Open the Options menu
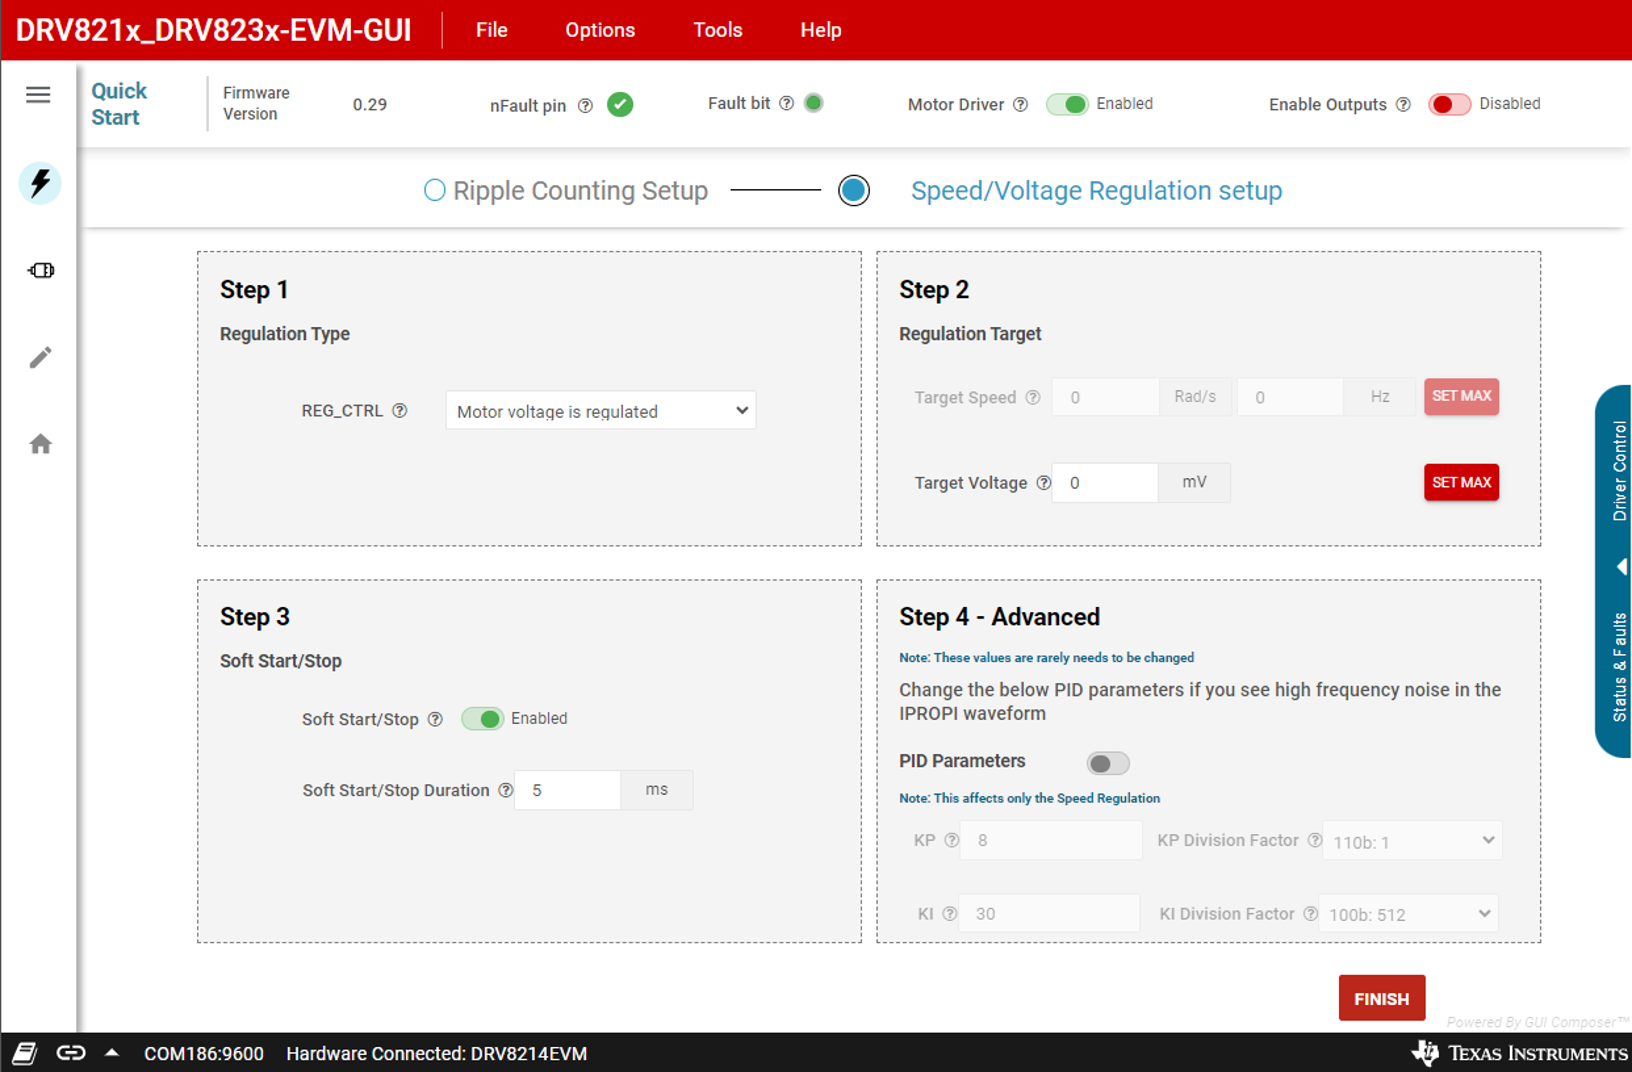This screenshot has width=1632, height=1072. (599, 30)
